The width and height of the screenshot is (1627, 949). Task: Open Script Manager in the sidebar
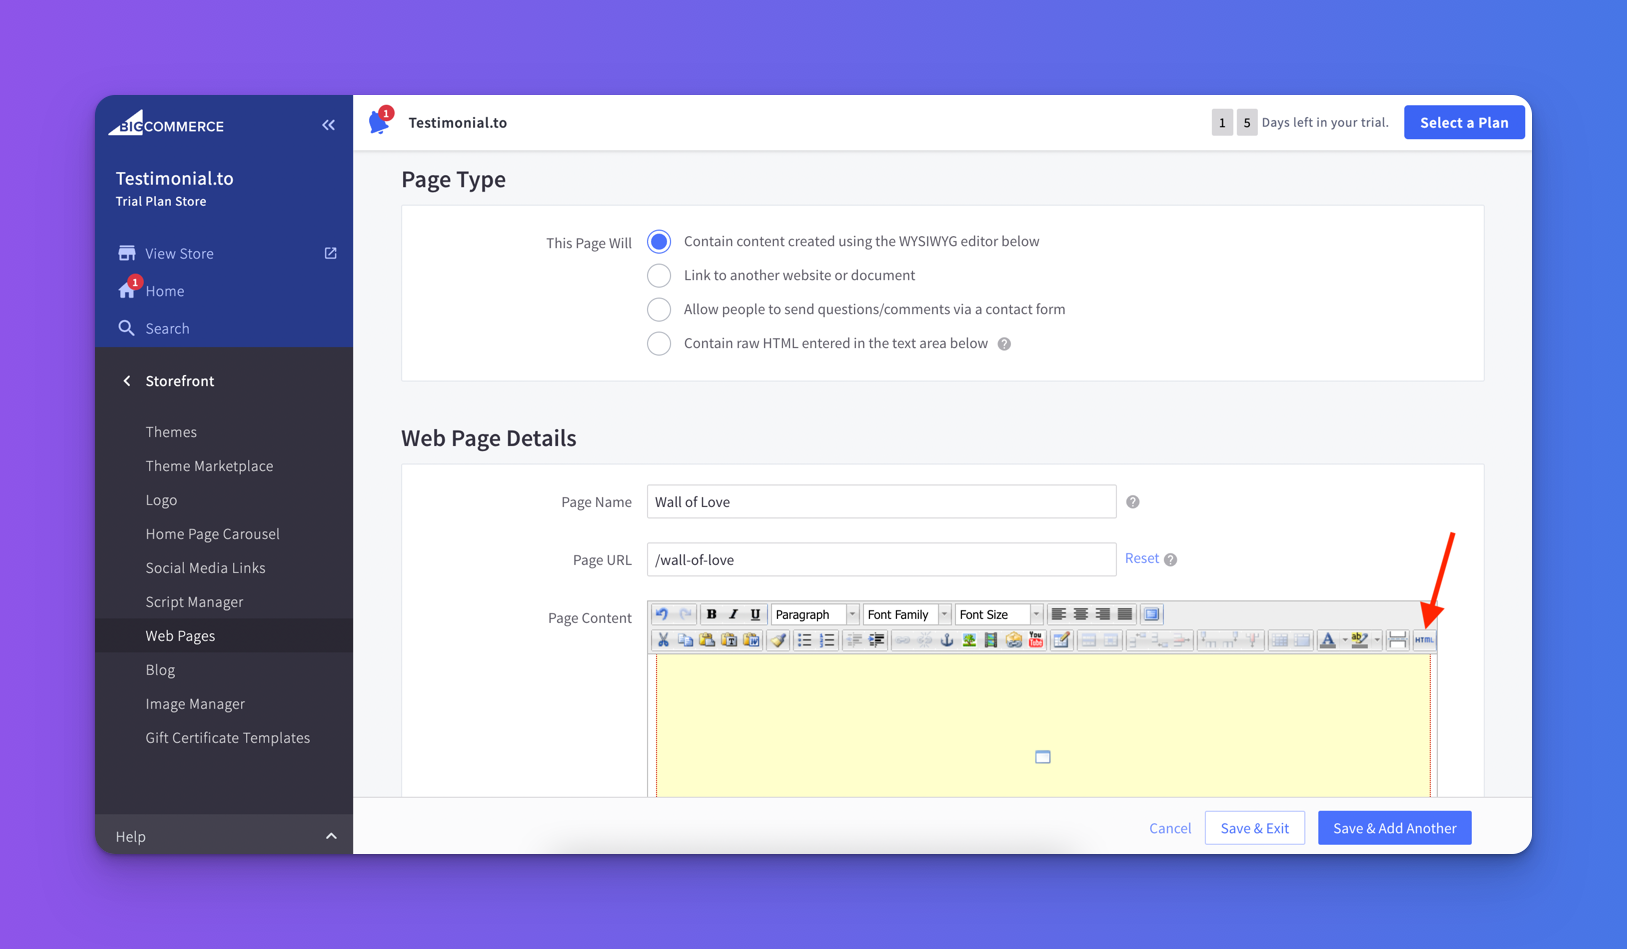coord(194,602)
